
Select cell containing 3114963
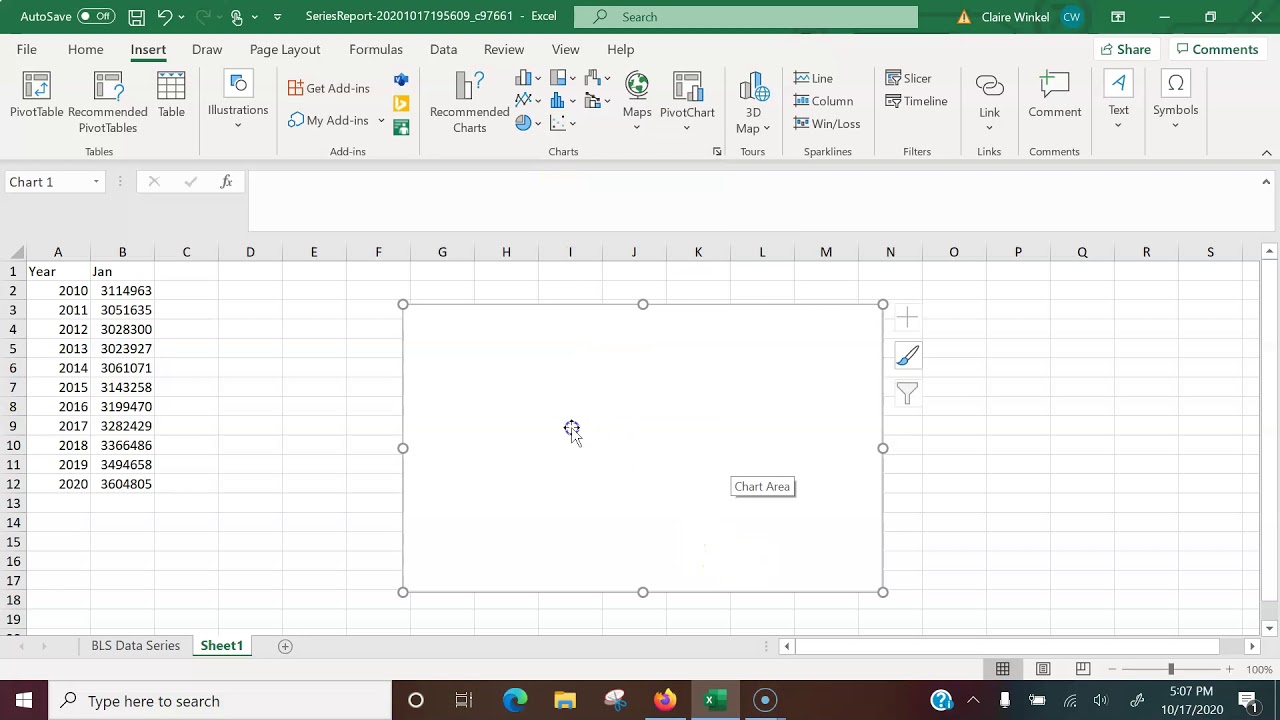coord(123,291)
